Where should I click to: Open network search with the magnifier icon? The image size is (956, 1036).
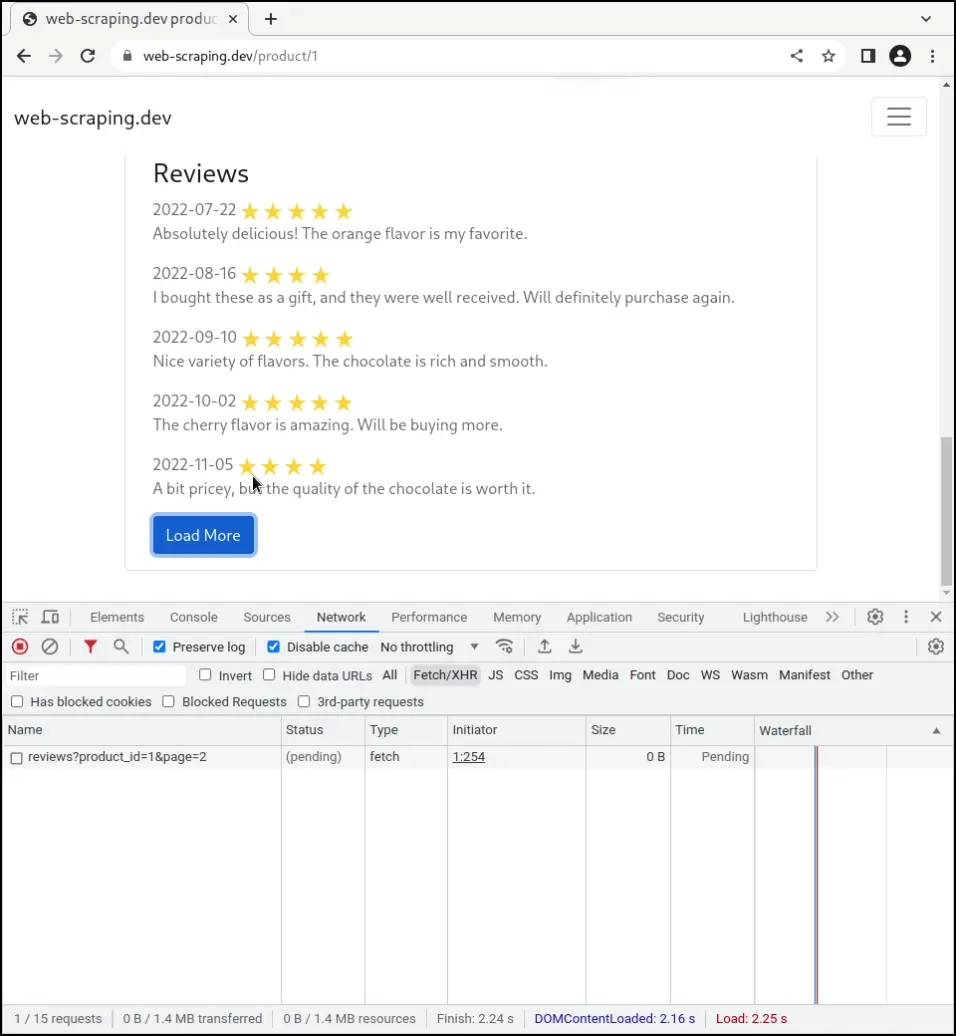[x=121, y=647]
